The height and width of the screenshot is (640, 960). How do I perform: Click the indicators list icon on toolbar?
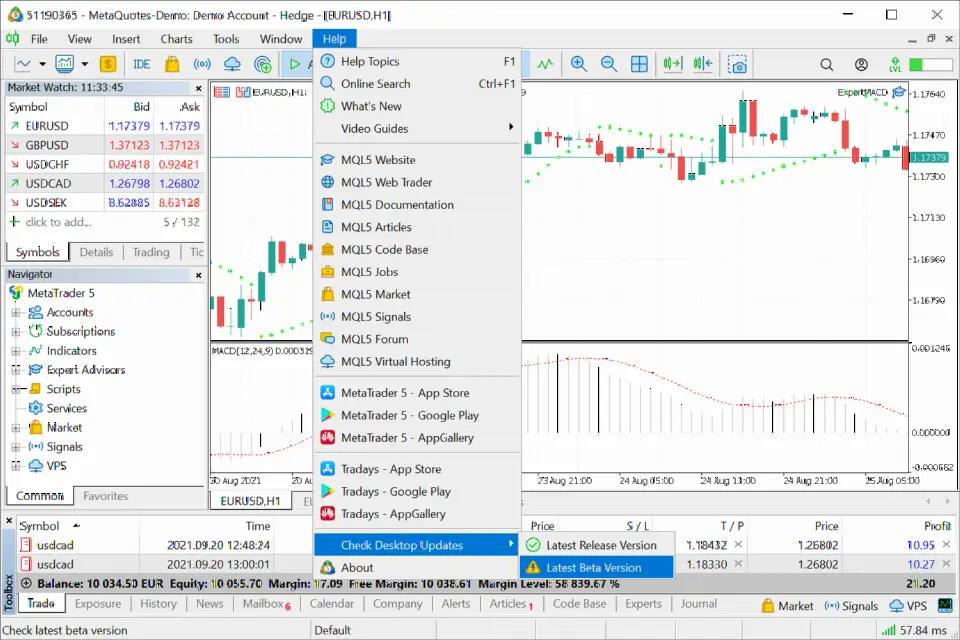click(x=545, y=64)
